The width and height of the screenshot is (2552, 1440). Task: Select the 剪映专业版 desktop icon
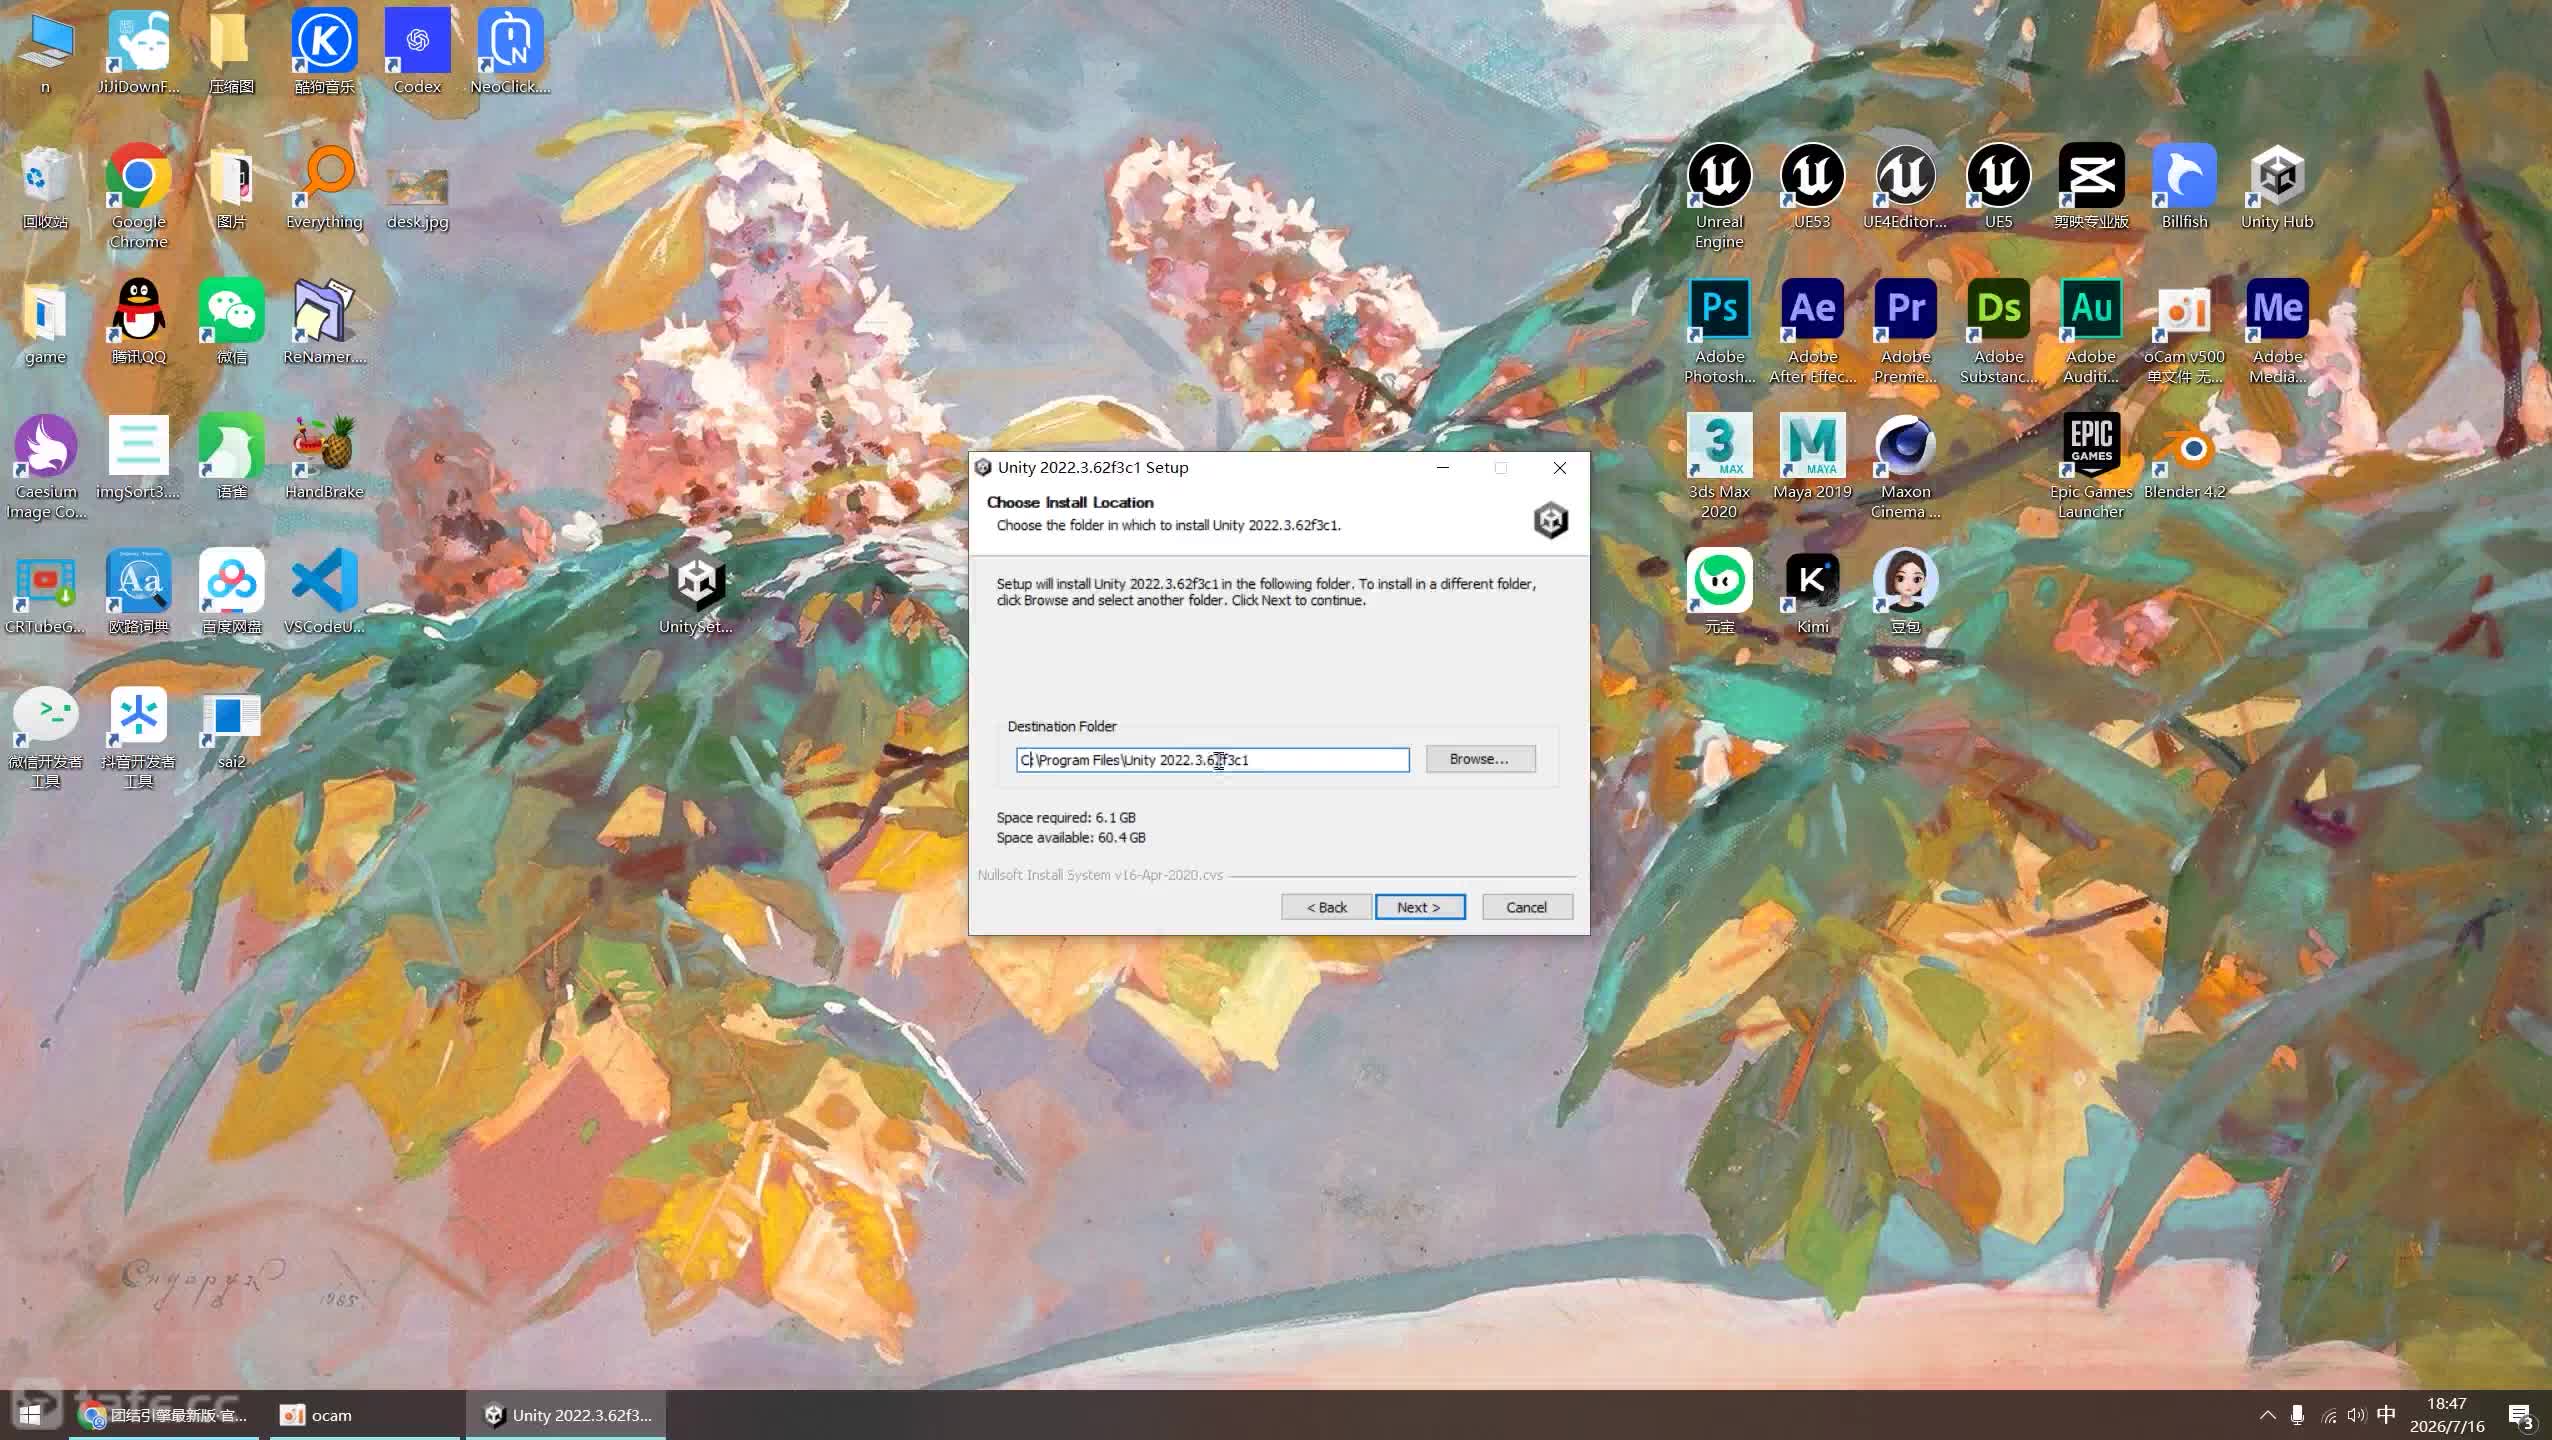tap(2091, 189)
